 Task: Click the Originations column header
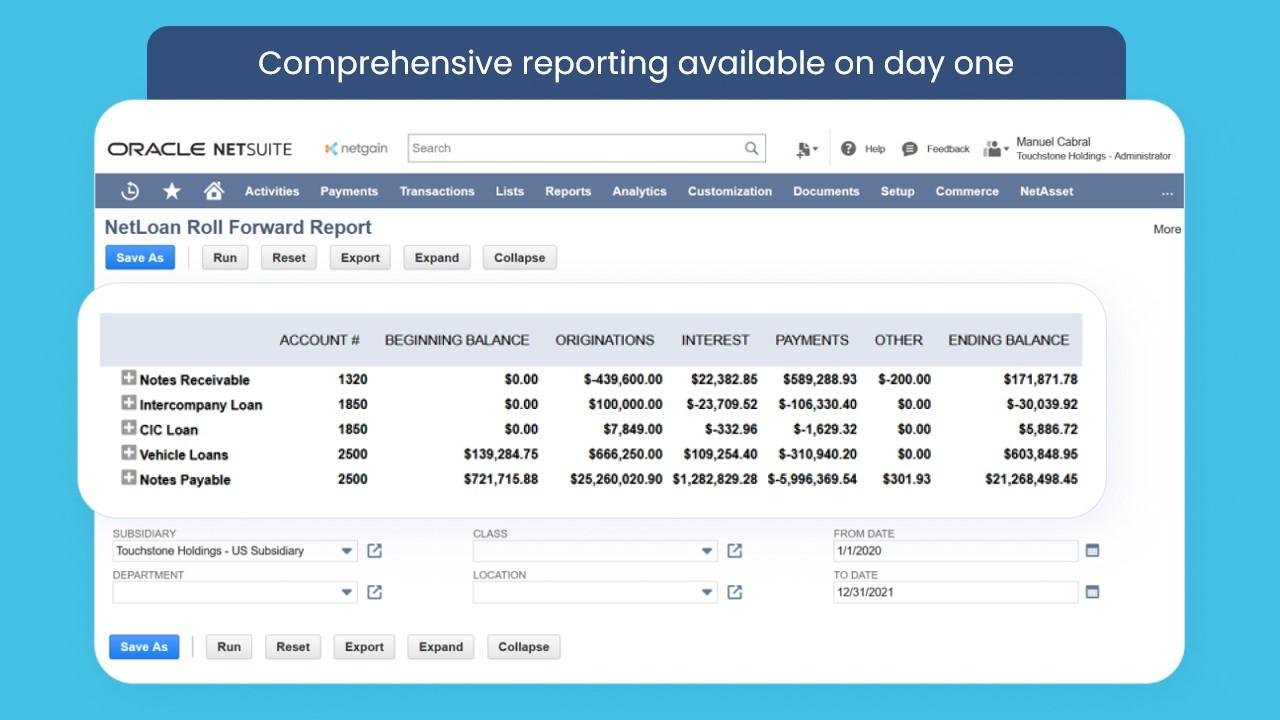pos(605,340)
